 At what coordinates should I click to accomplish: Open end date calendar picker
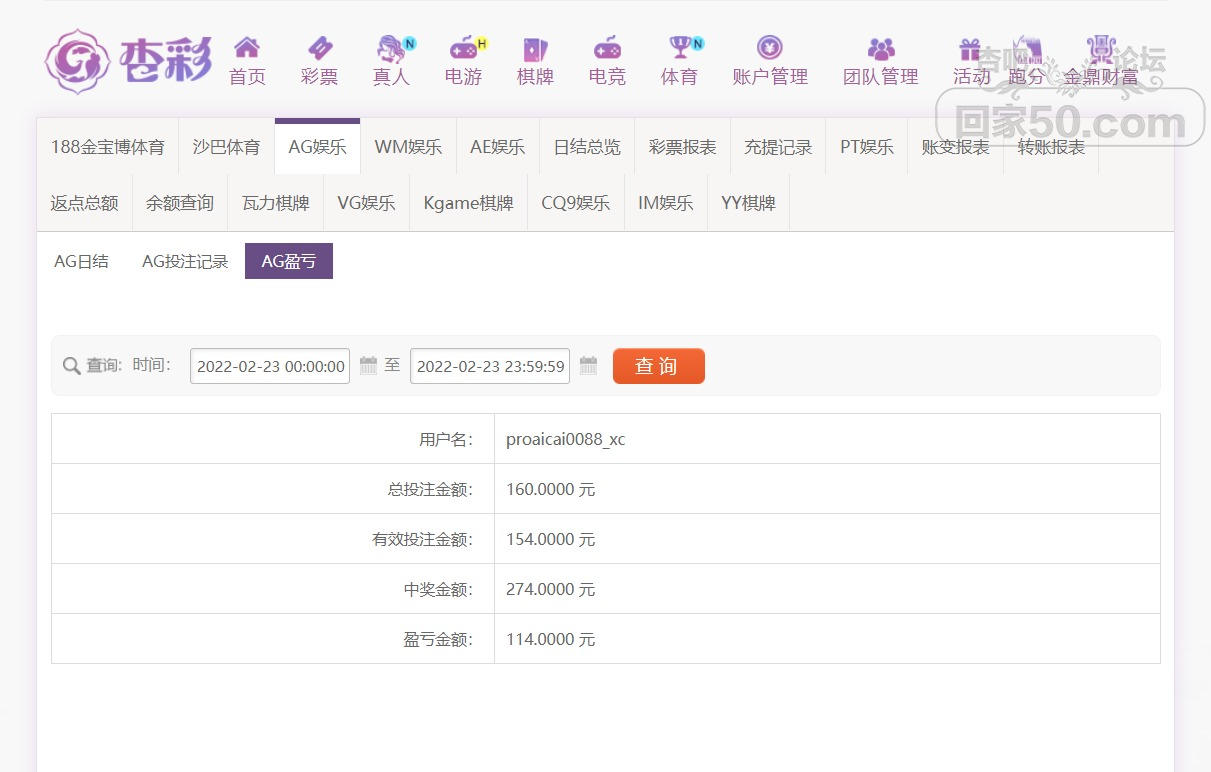coord(588,365)
